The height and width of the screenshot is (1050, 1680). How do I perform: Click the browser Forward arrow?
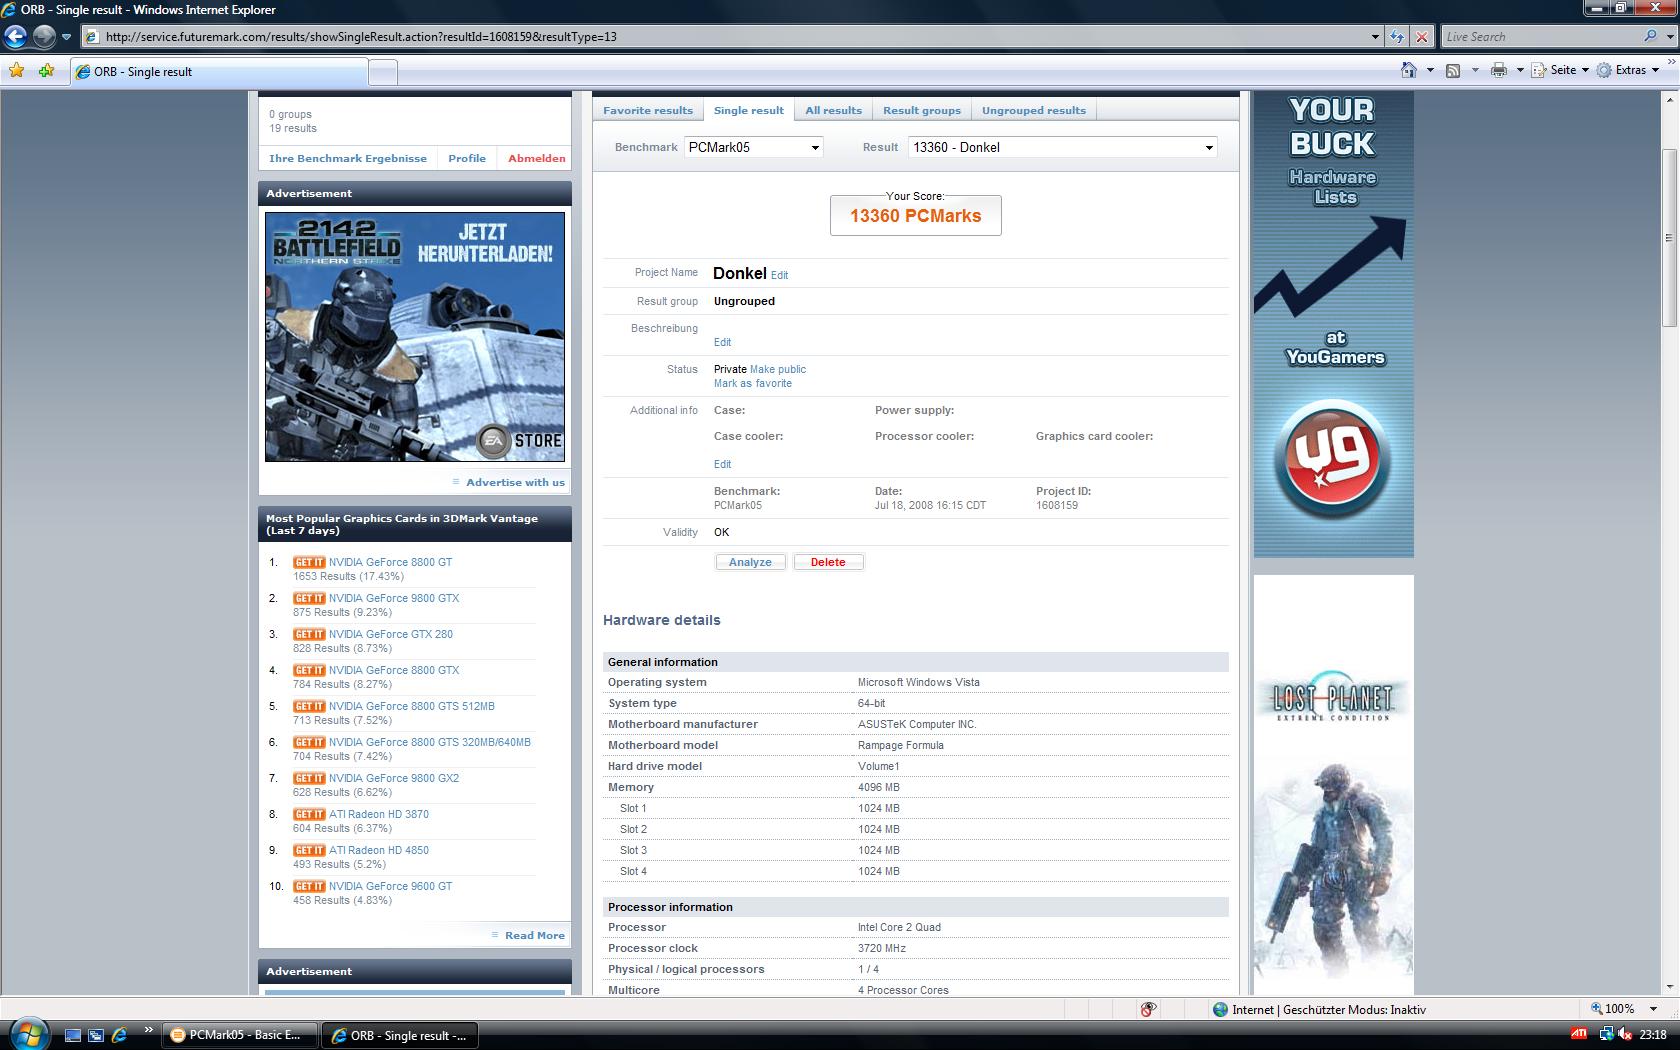(x=44, y=37)
